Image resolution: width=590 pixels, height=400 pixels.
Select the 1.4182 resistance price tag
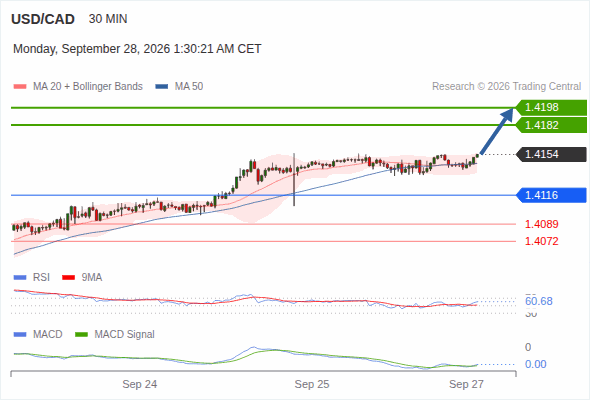[x=551, y=125]
